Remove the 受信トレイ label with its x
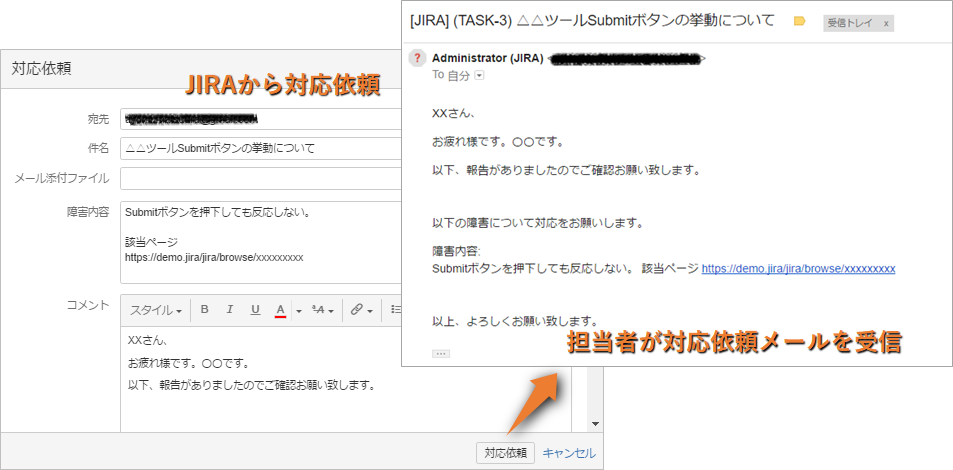This screenshot has height=470, width=953. point(886,24)
